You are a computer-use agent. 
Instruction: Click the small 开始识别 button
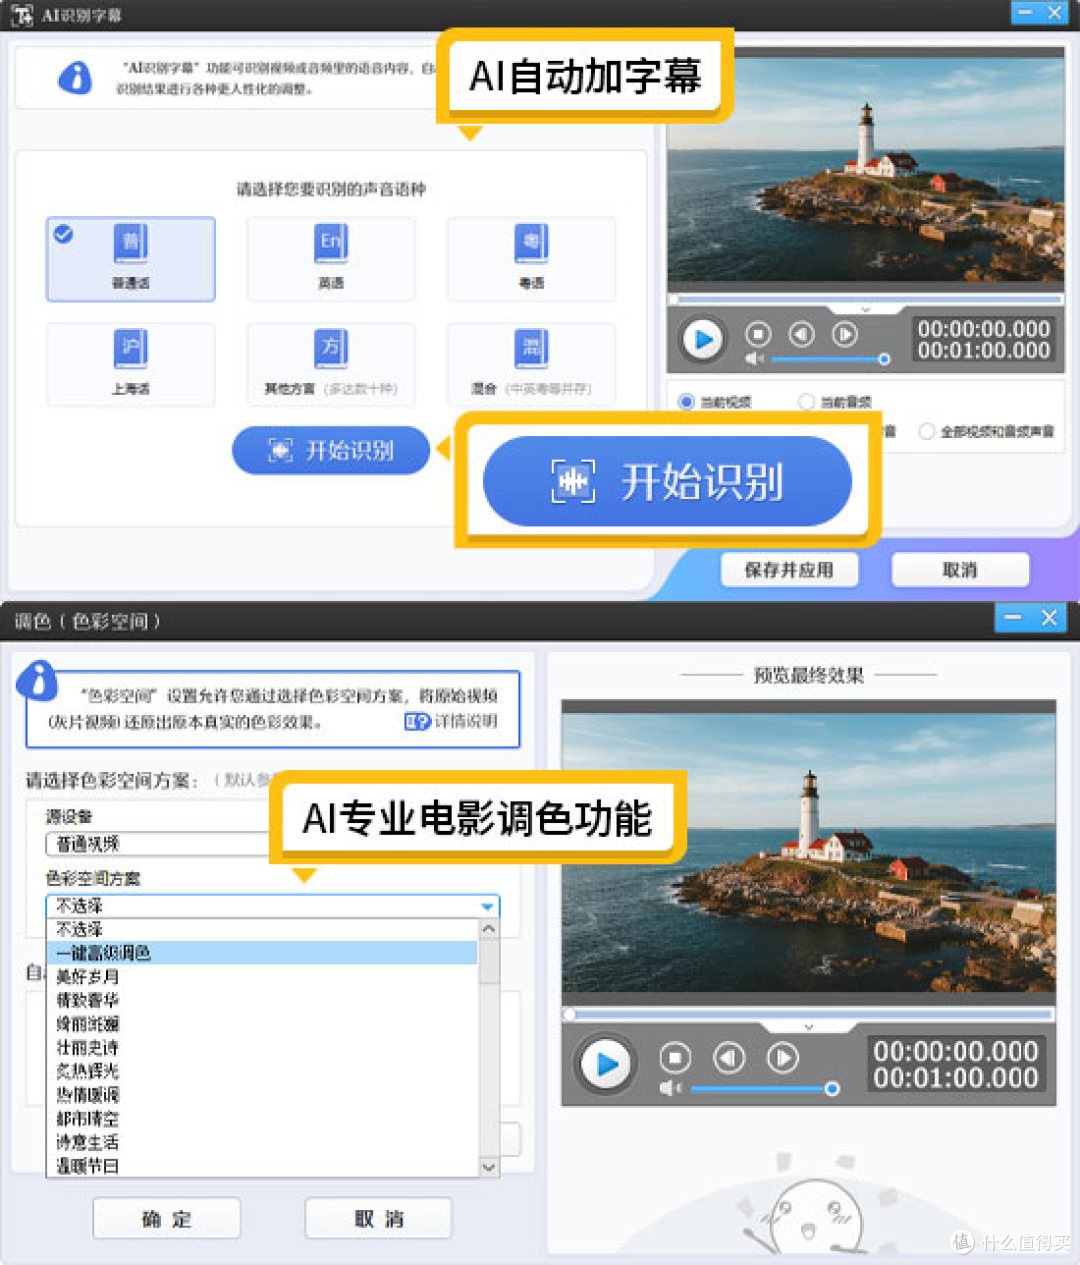pyautogui.click(x=331, y=450)
